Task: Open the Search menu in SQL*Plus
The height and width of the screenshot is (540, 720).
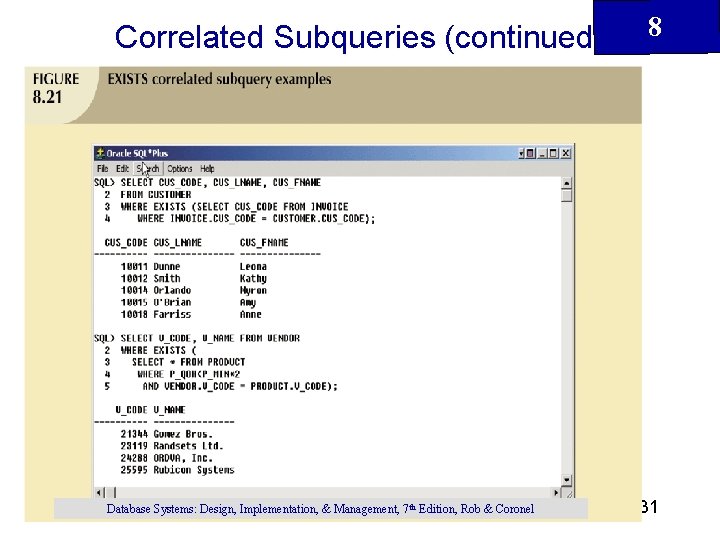Action: point(148,169)
